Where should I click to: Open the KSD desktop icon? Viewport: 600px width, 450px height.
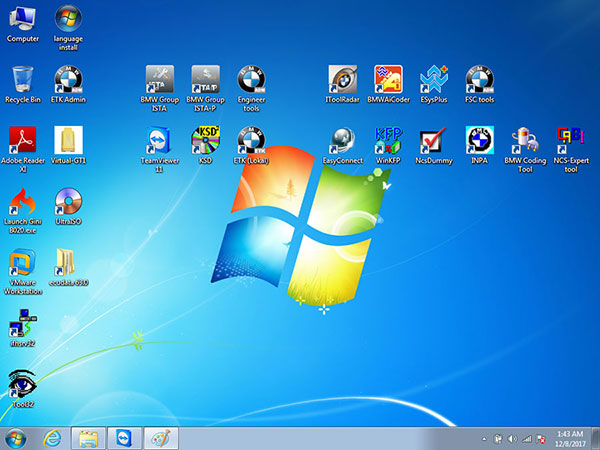coord(204,141)
